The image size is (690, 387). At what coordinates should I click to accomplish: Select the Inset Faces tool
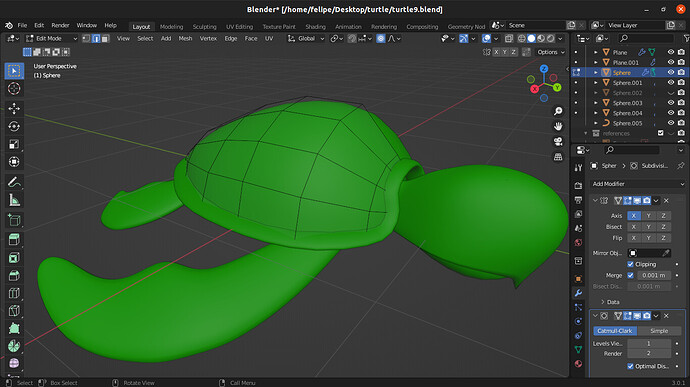pos(14,258)
